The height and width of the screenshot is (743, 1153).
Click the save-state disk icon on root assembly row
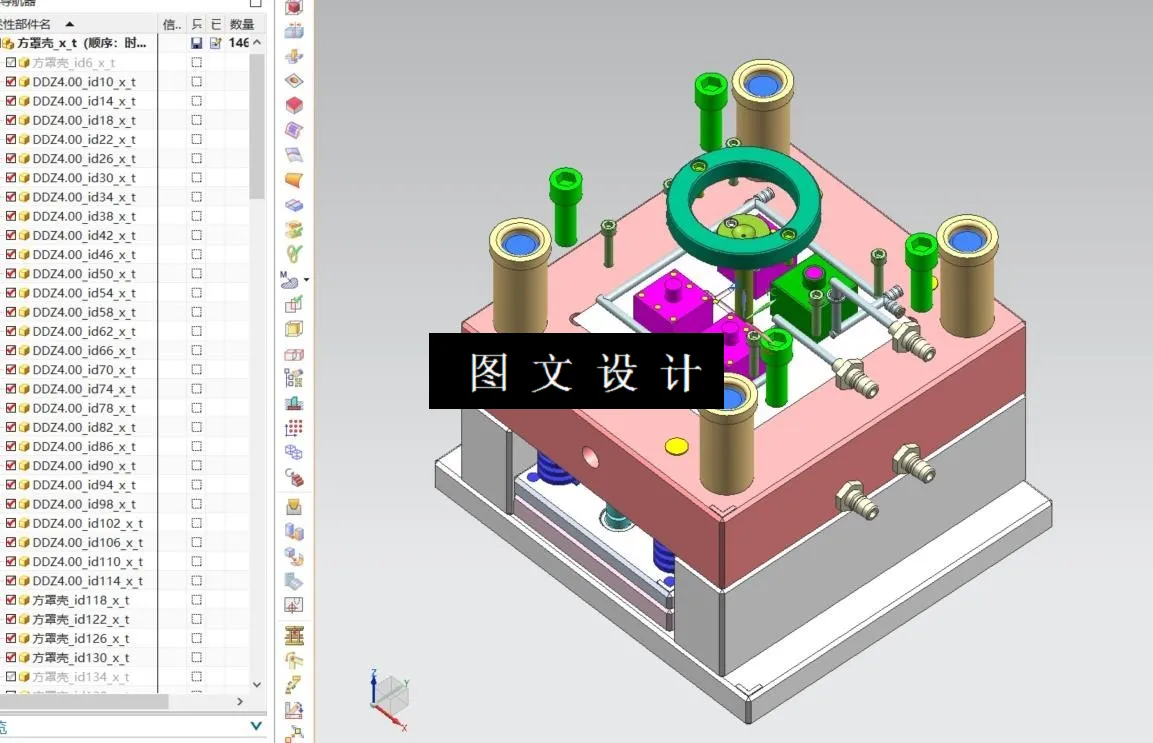click(x=198, y=42)
